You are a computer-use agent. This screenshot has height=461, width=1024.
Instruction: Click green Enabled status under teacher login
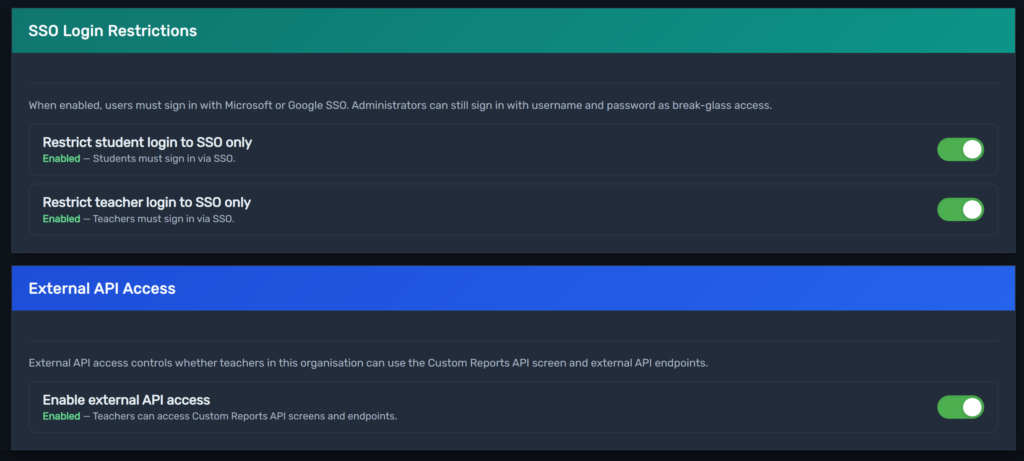(x=61, y=218)
